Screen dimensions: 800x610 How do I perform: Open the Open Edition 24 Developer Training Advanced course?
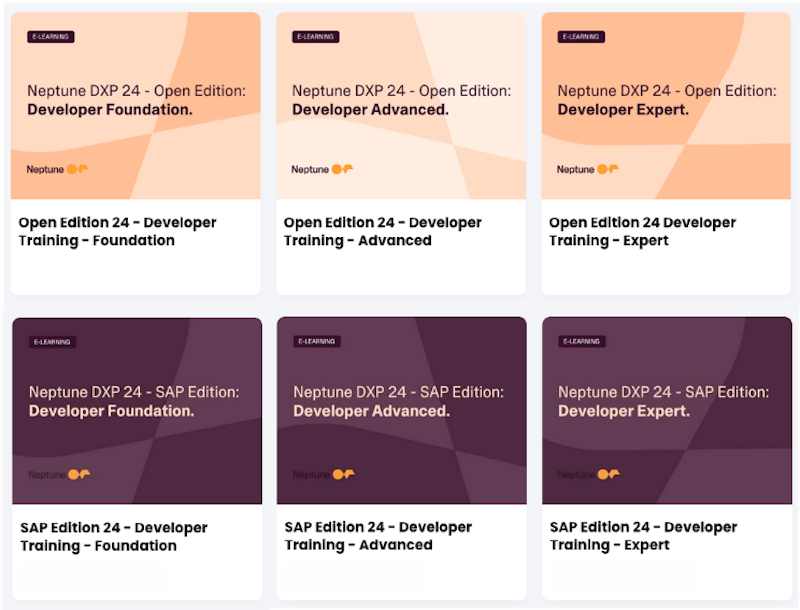(383, 231)
